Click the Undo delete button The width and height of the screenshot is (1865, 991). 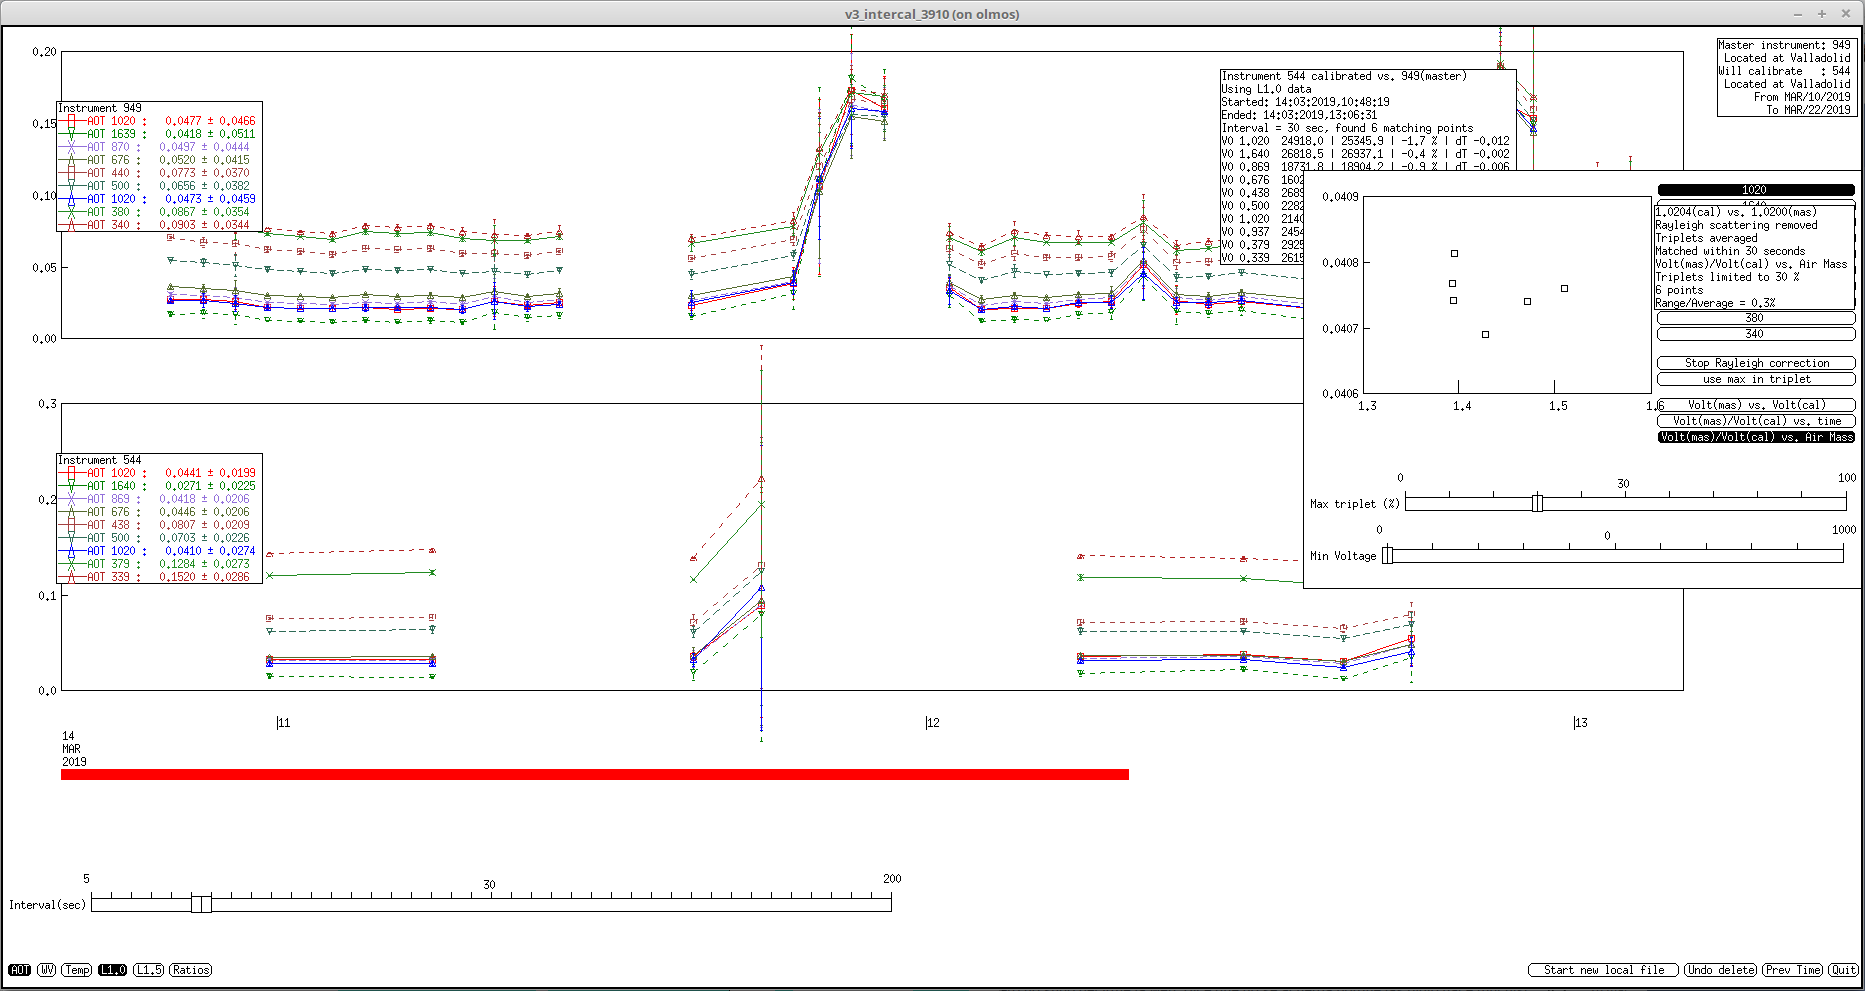click(x=1720, y=970)
